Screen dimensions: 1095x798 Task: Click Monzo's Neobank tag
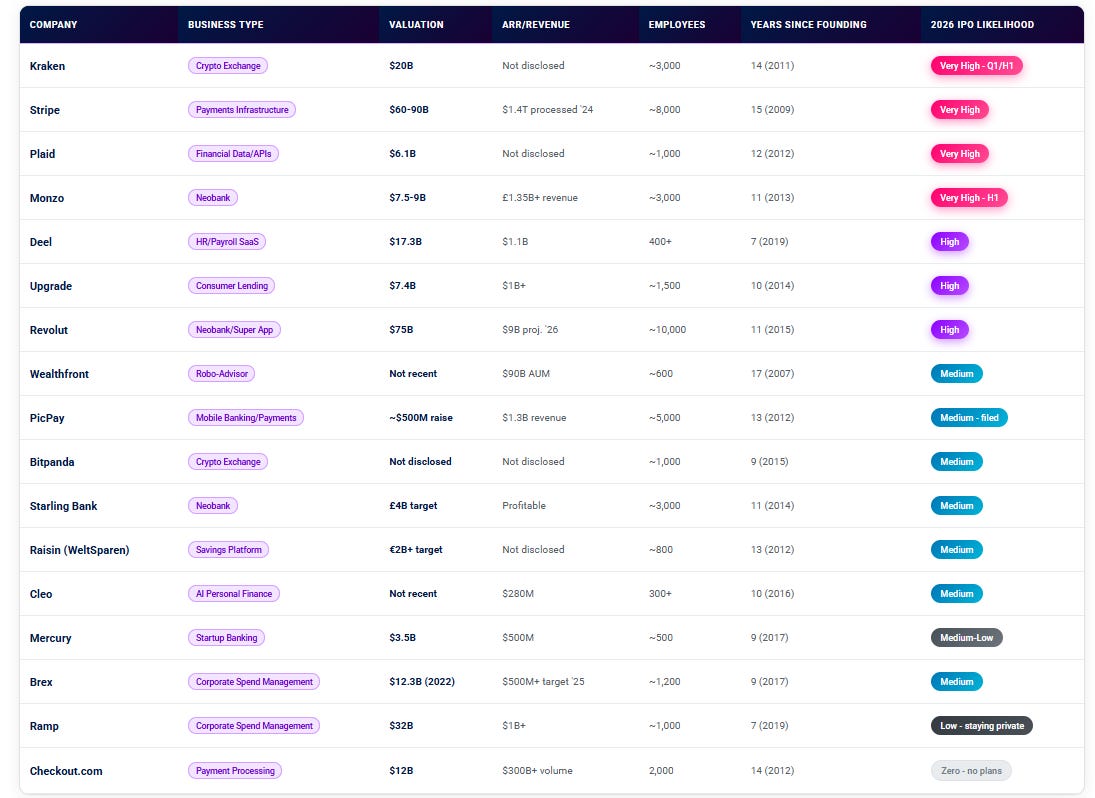pos(213,198)
